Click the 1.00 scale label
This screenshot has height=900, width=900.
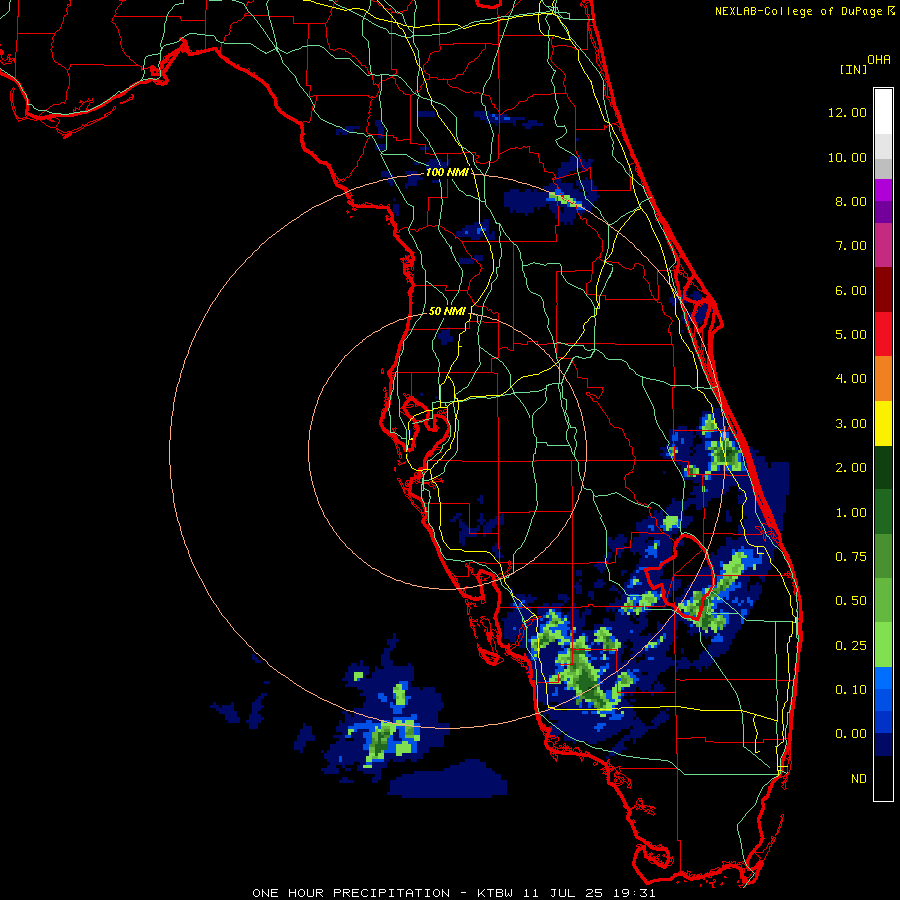click(x=851, y=513)
